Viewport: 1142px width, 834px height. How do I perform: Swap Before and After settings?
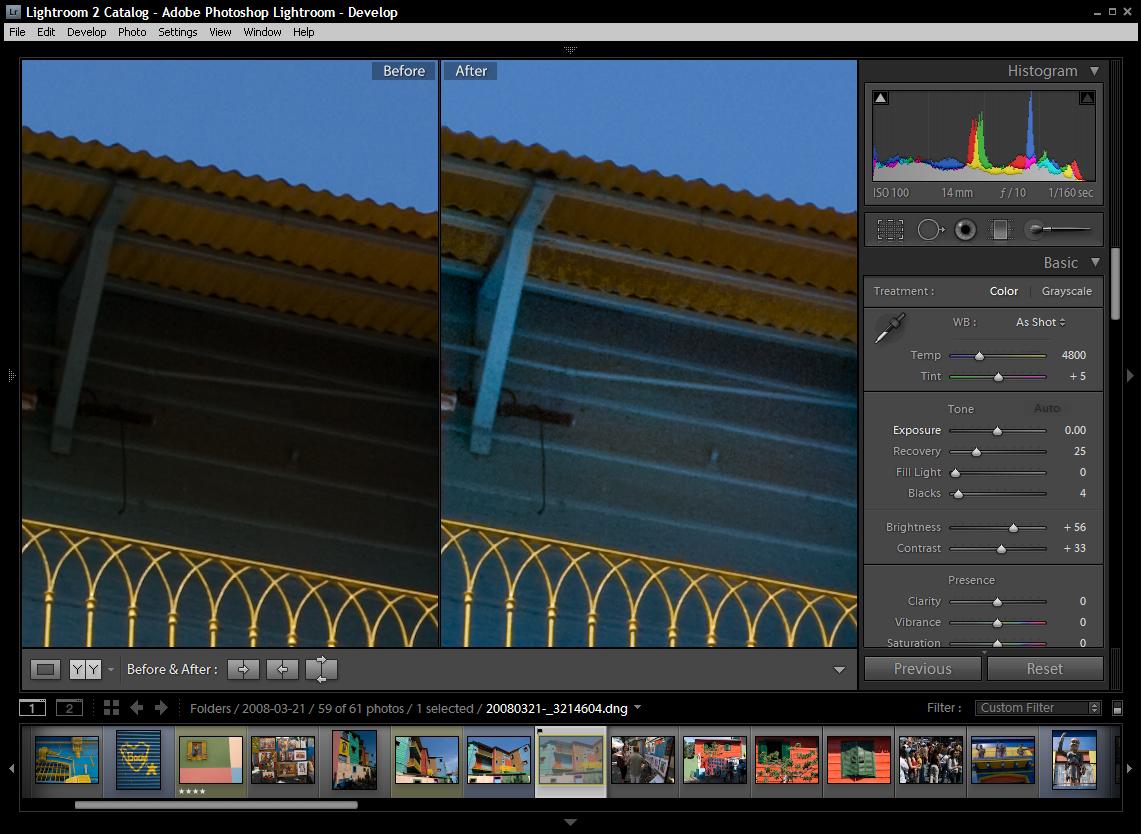tap(322, 670)
